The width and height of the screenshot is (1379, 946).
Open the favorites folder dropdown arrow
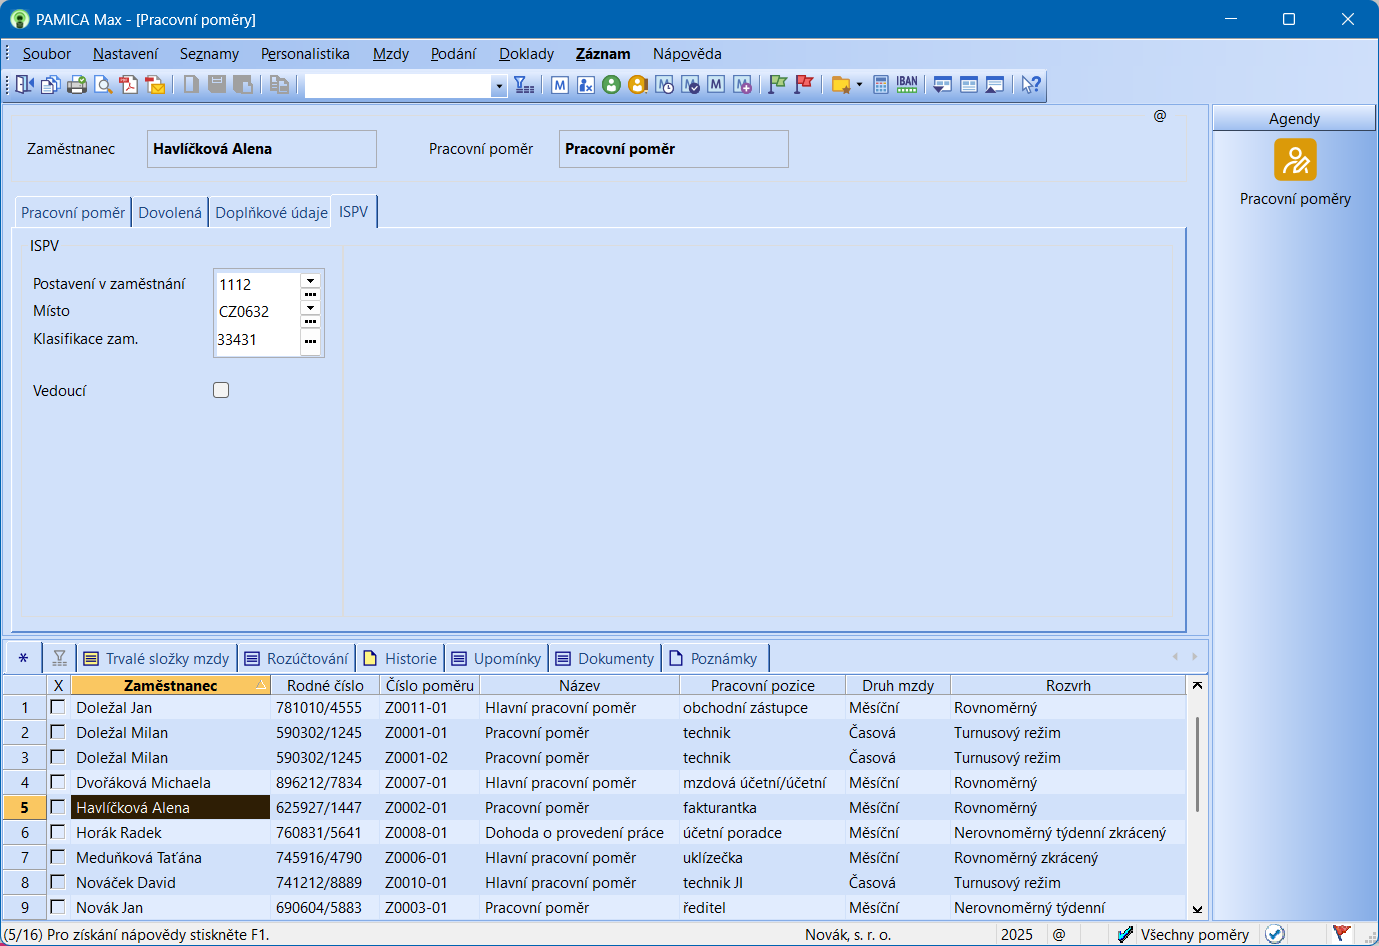859,85
